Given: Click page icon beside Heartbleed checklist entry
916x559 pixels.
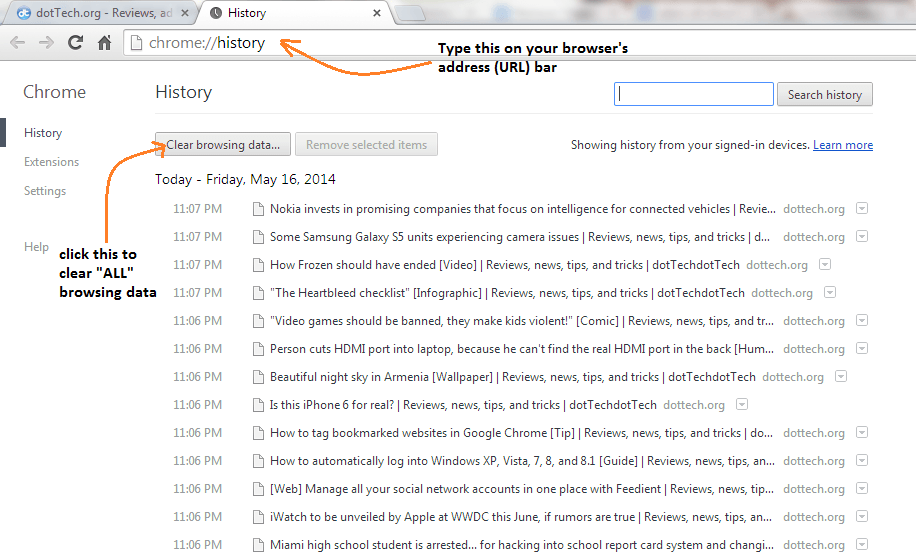Looking at the screenshot, I should pyautogui.click(x=258, y=293).
